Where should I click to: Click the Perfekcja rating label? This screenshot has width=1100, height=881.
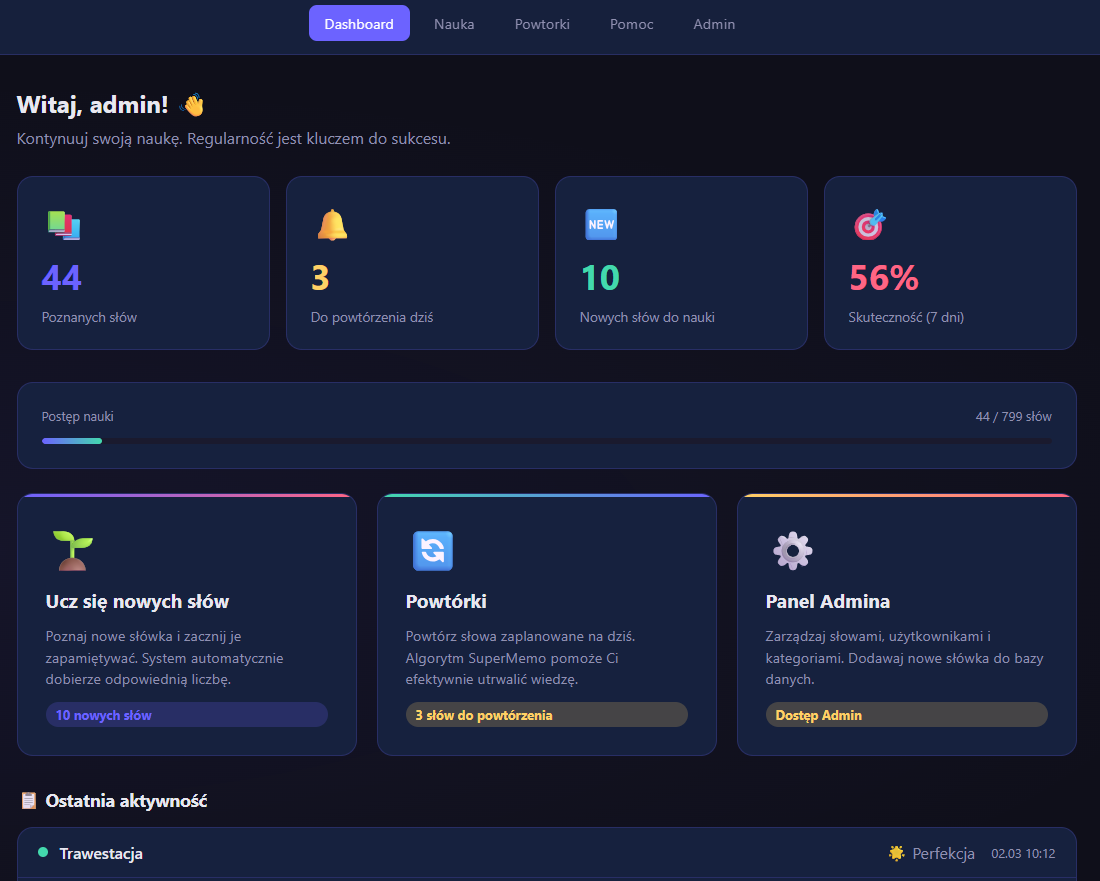point(943,854)
